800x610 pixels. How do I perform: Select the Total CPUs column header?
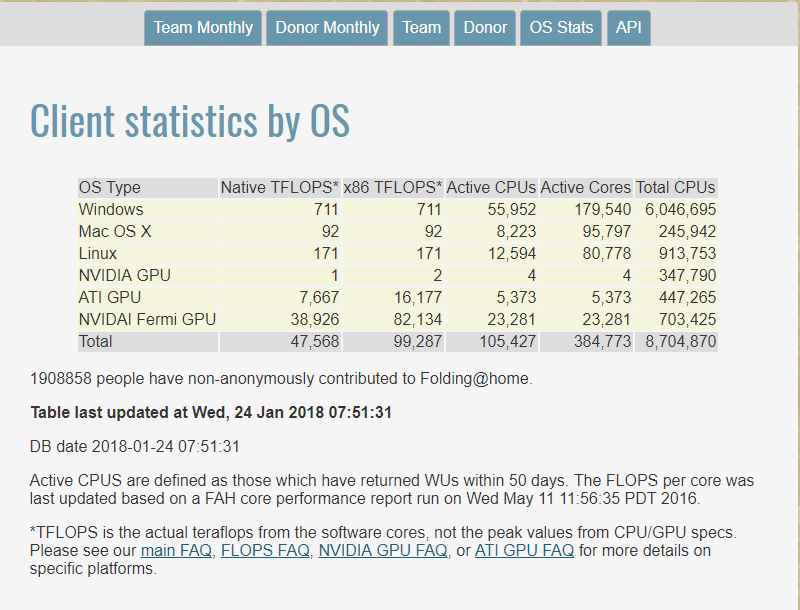[x=676, y=188]
